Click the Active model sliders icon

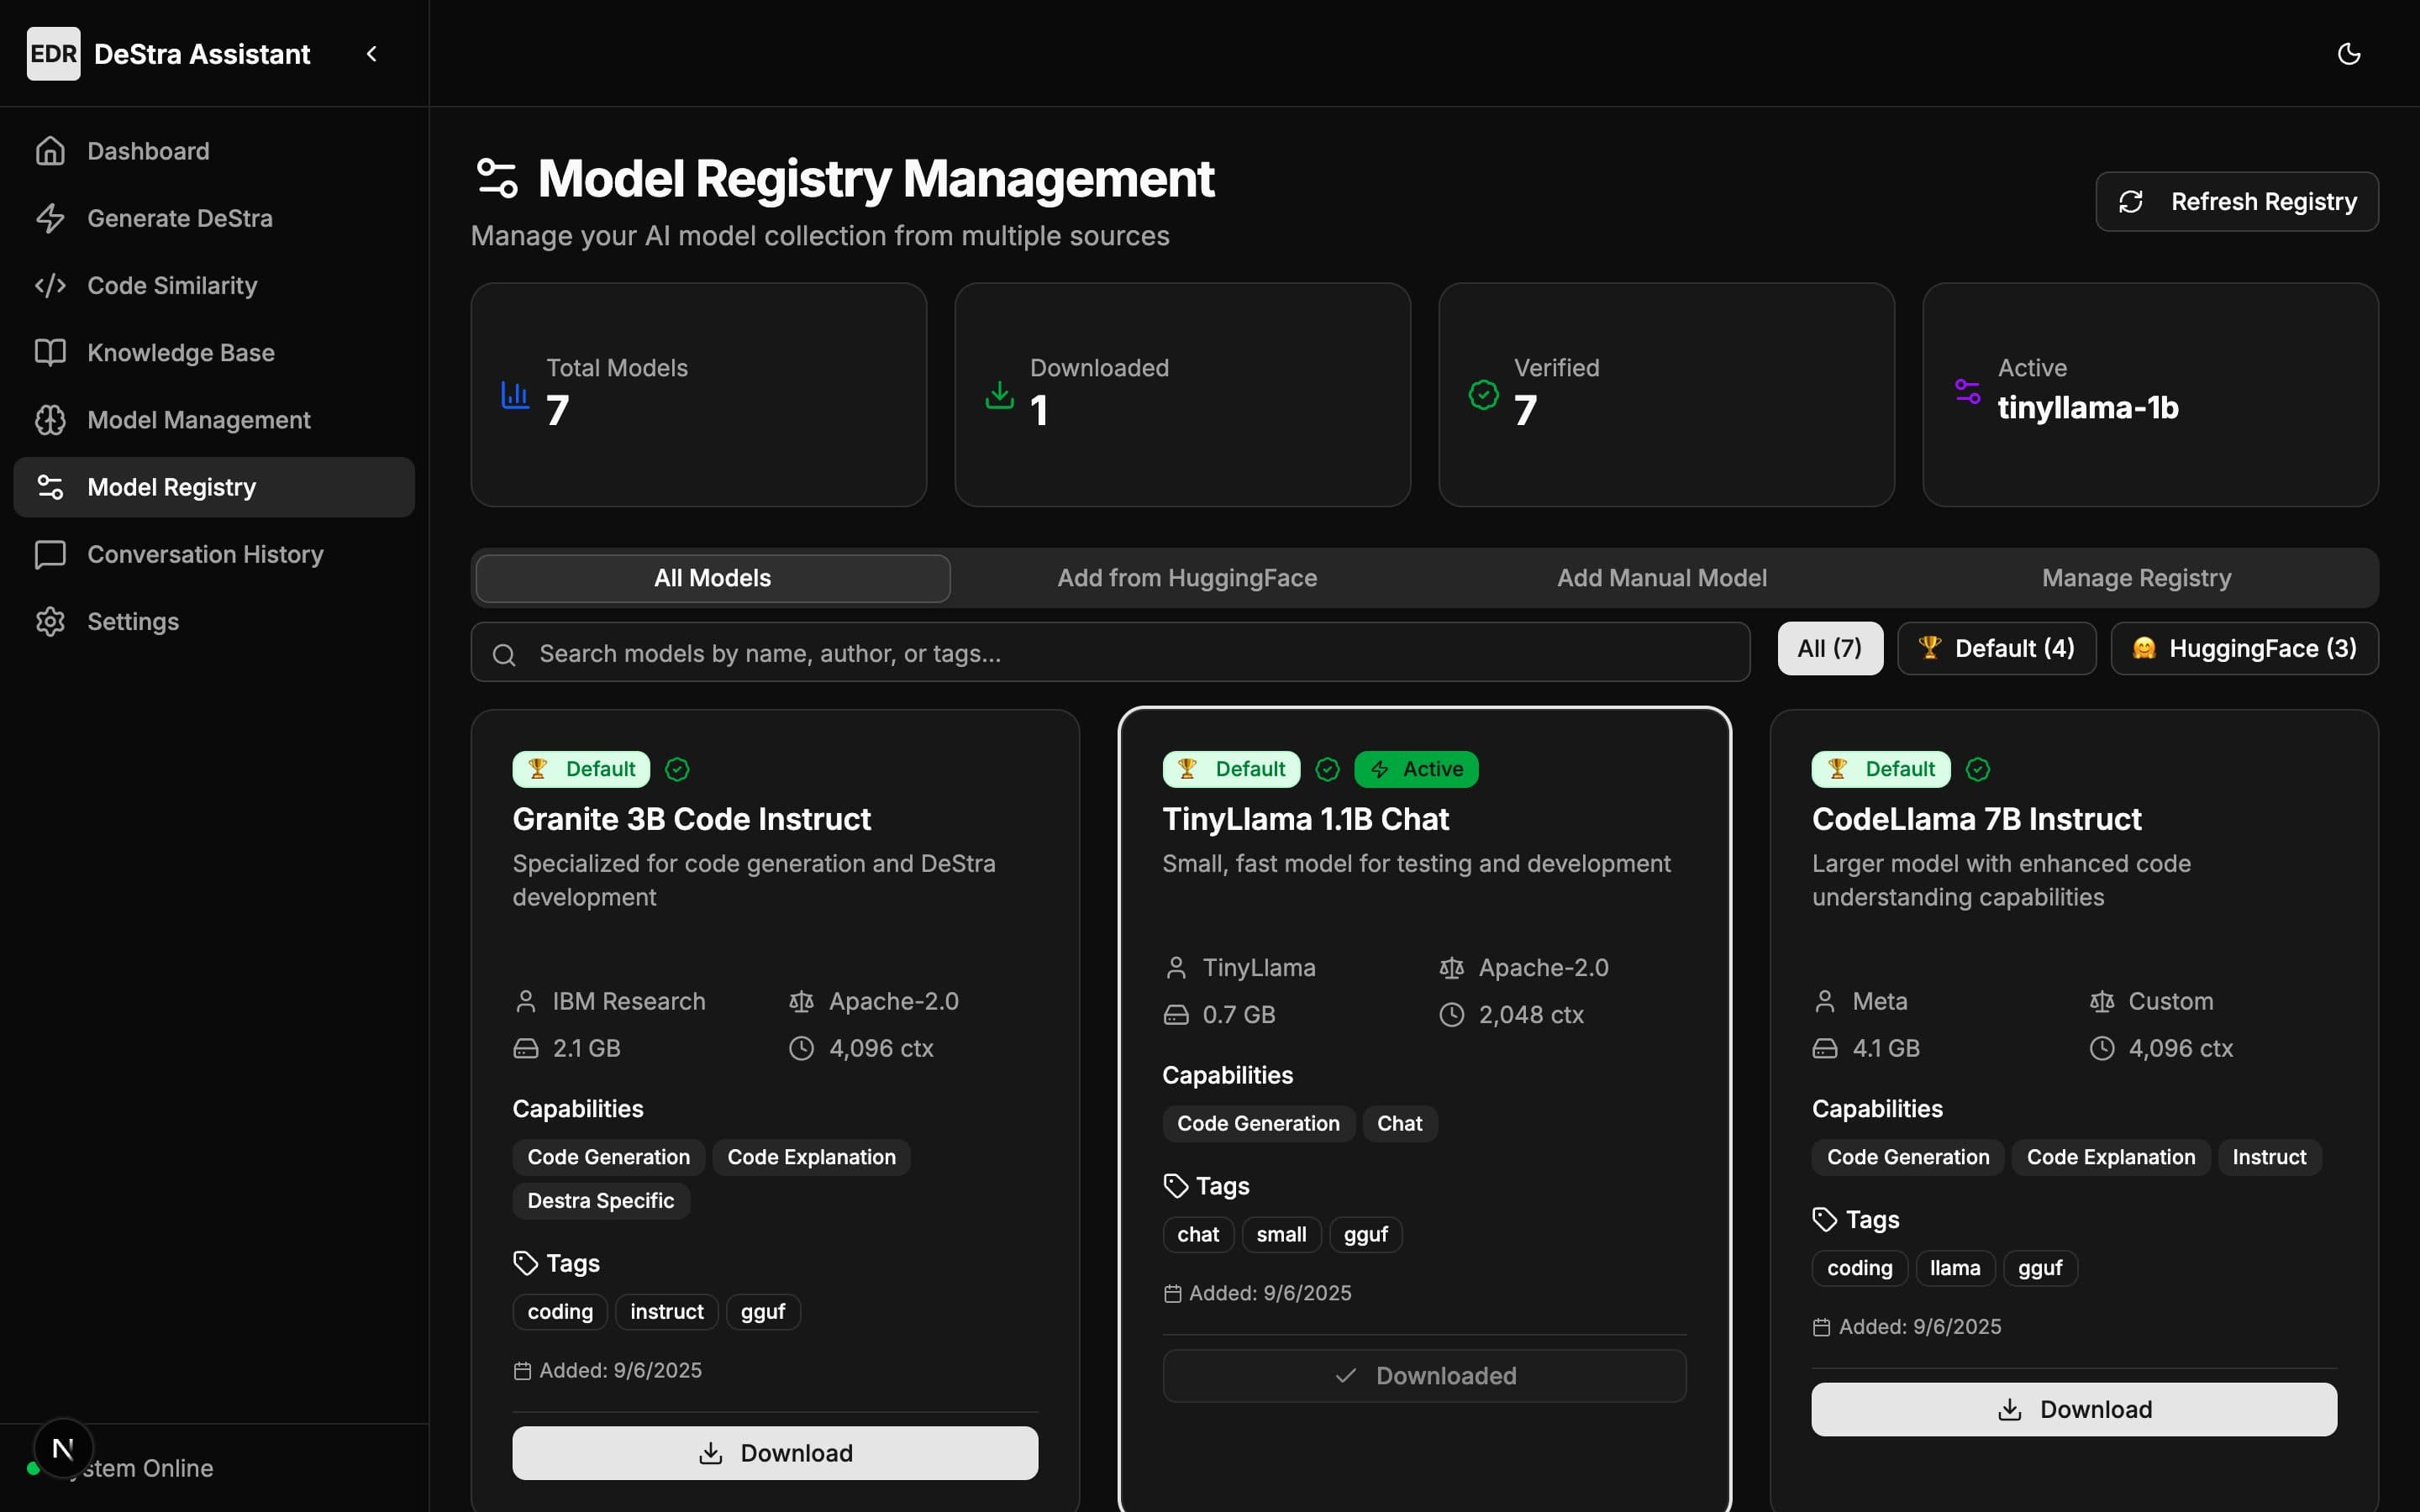(1967, 391)
